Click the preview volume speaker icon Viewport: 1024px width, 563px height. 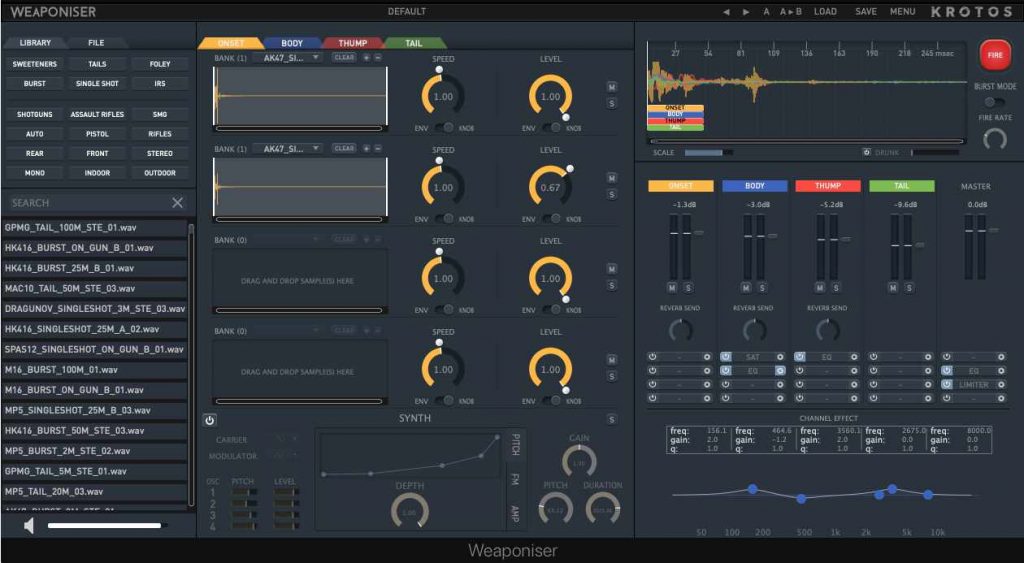[29, 525]
